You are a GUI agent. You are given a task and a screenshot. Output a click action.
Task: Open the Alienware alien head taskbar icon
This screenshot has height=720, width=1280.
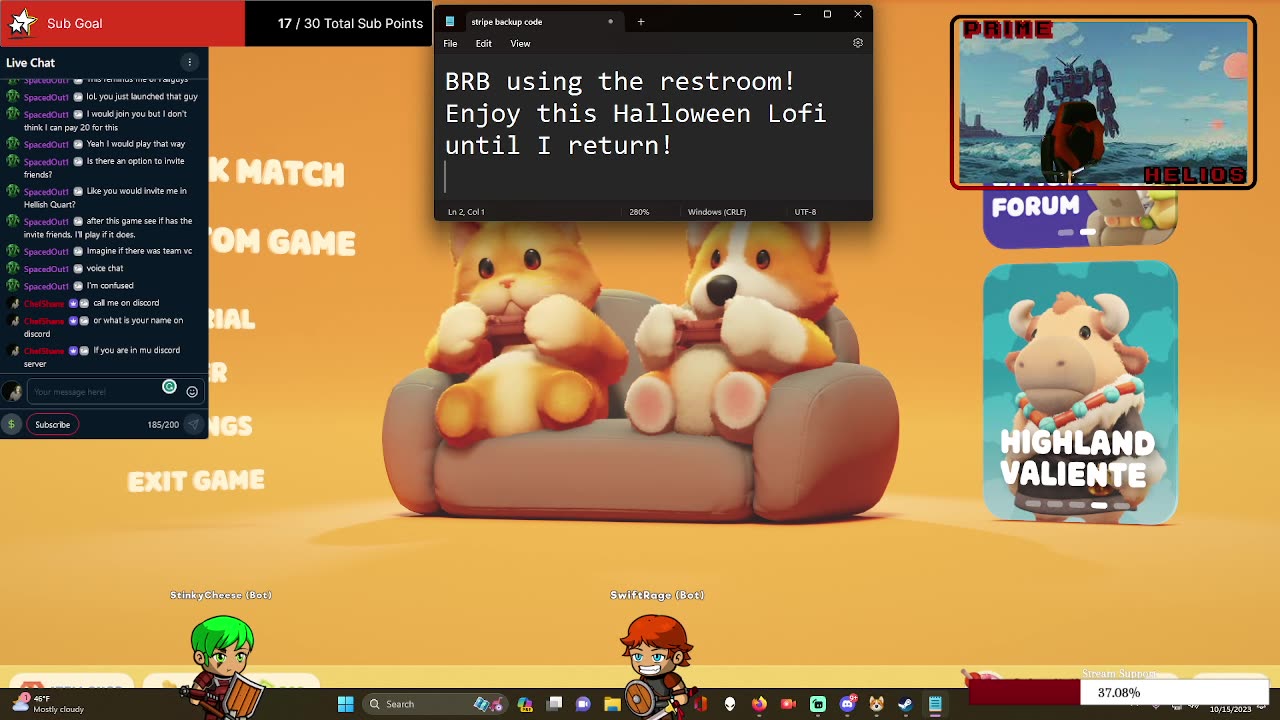tap(730, 704)
